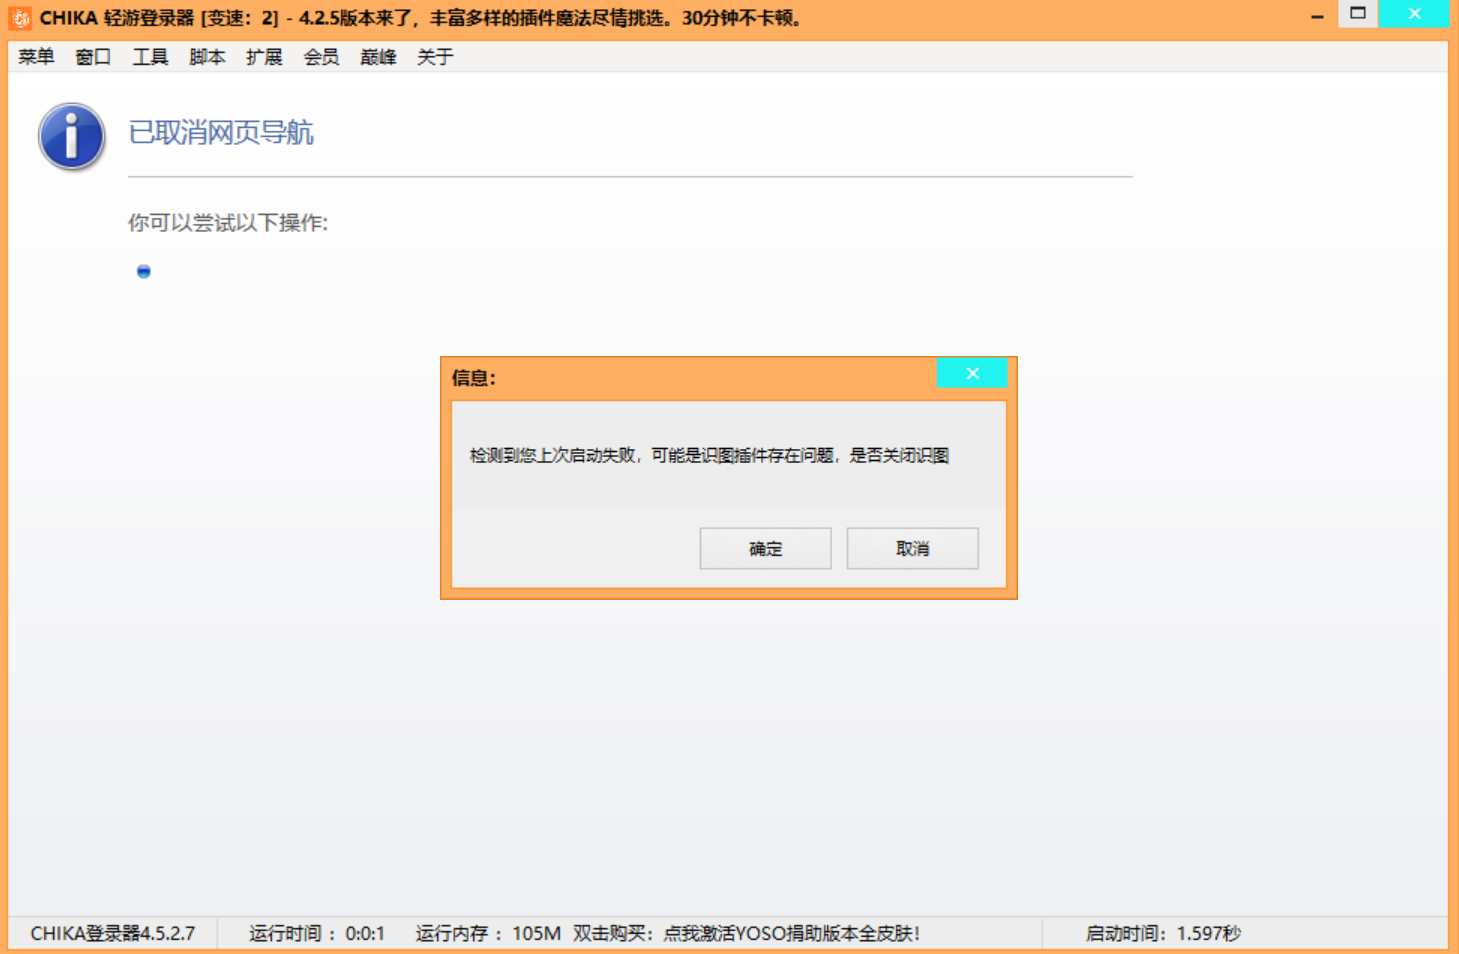
Task: Click the 你可以尝试以下操作 text
Action: coord(228,222)
